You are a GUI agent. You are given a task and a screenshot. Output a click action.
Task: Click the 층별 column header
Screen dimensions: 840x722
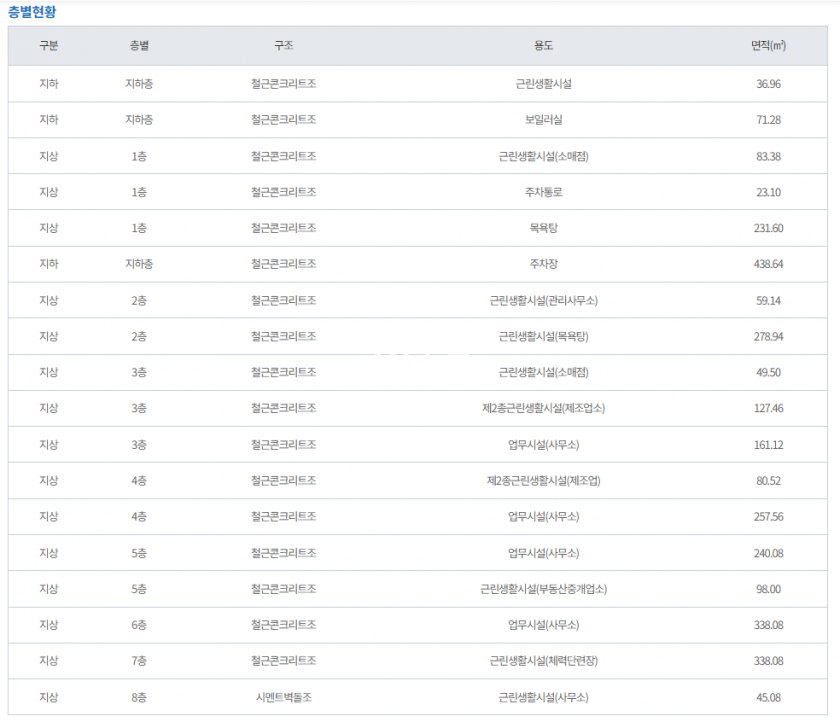tap(139, 47)
